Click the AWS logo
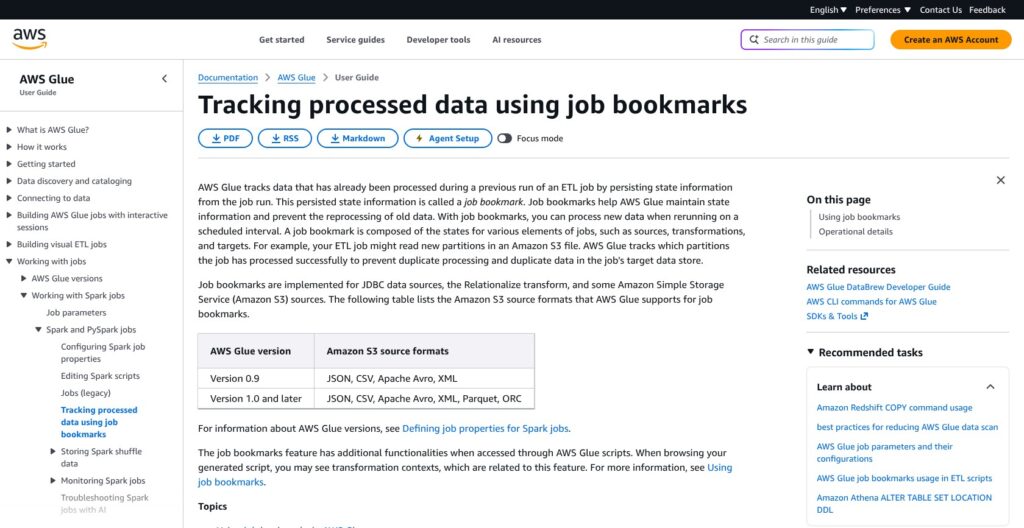 tap(29, 39)
